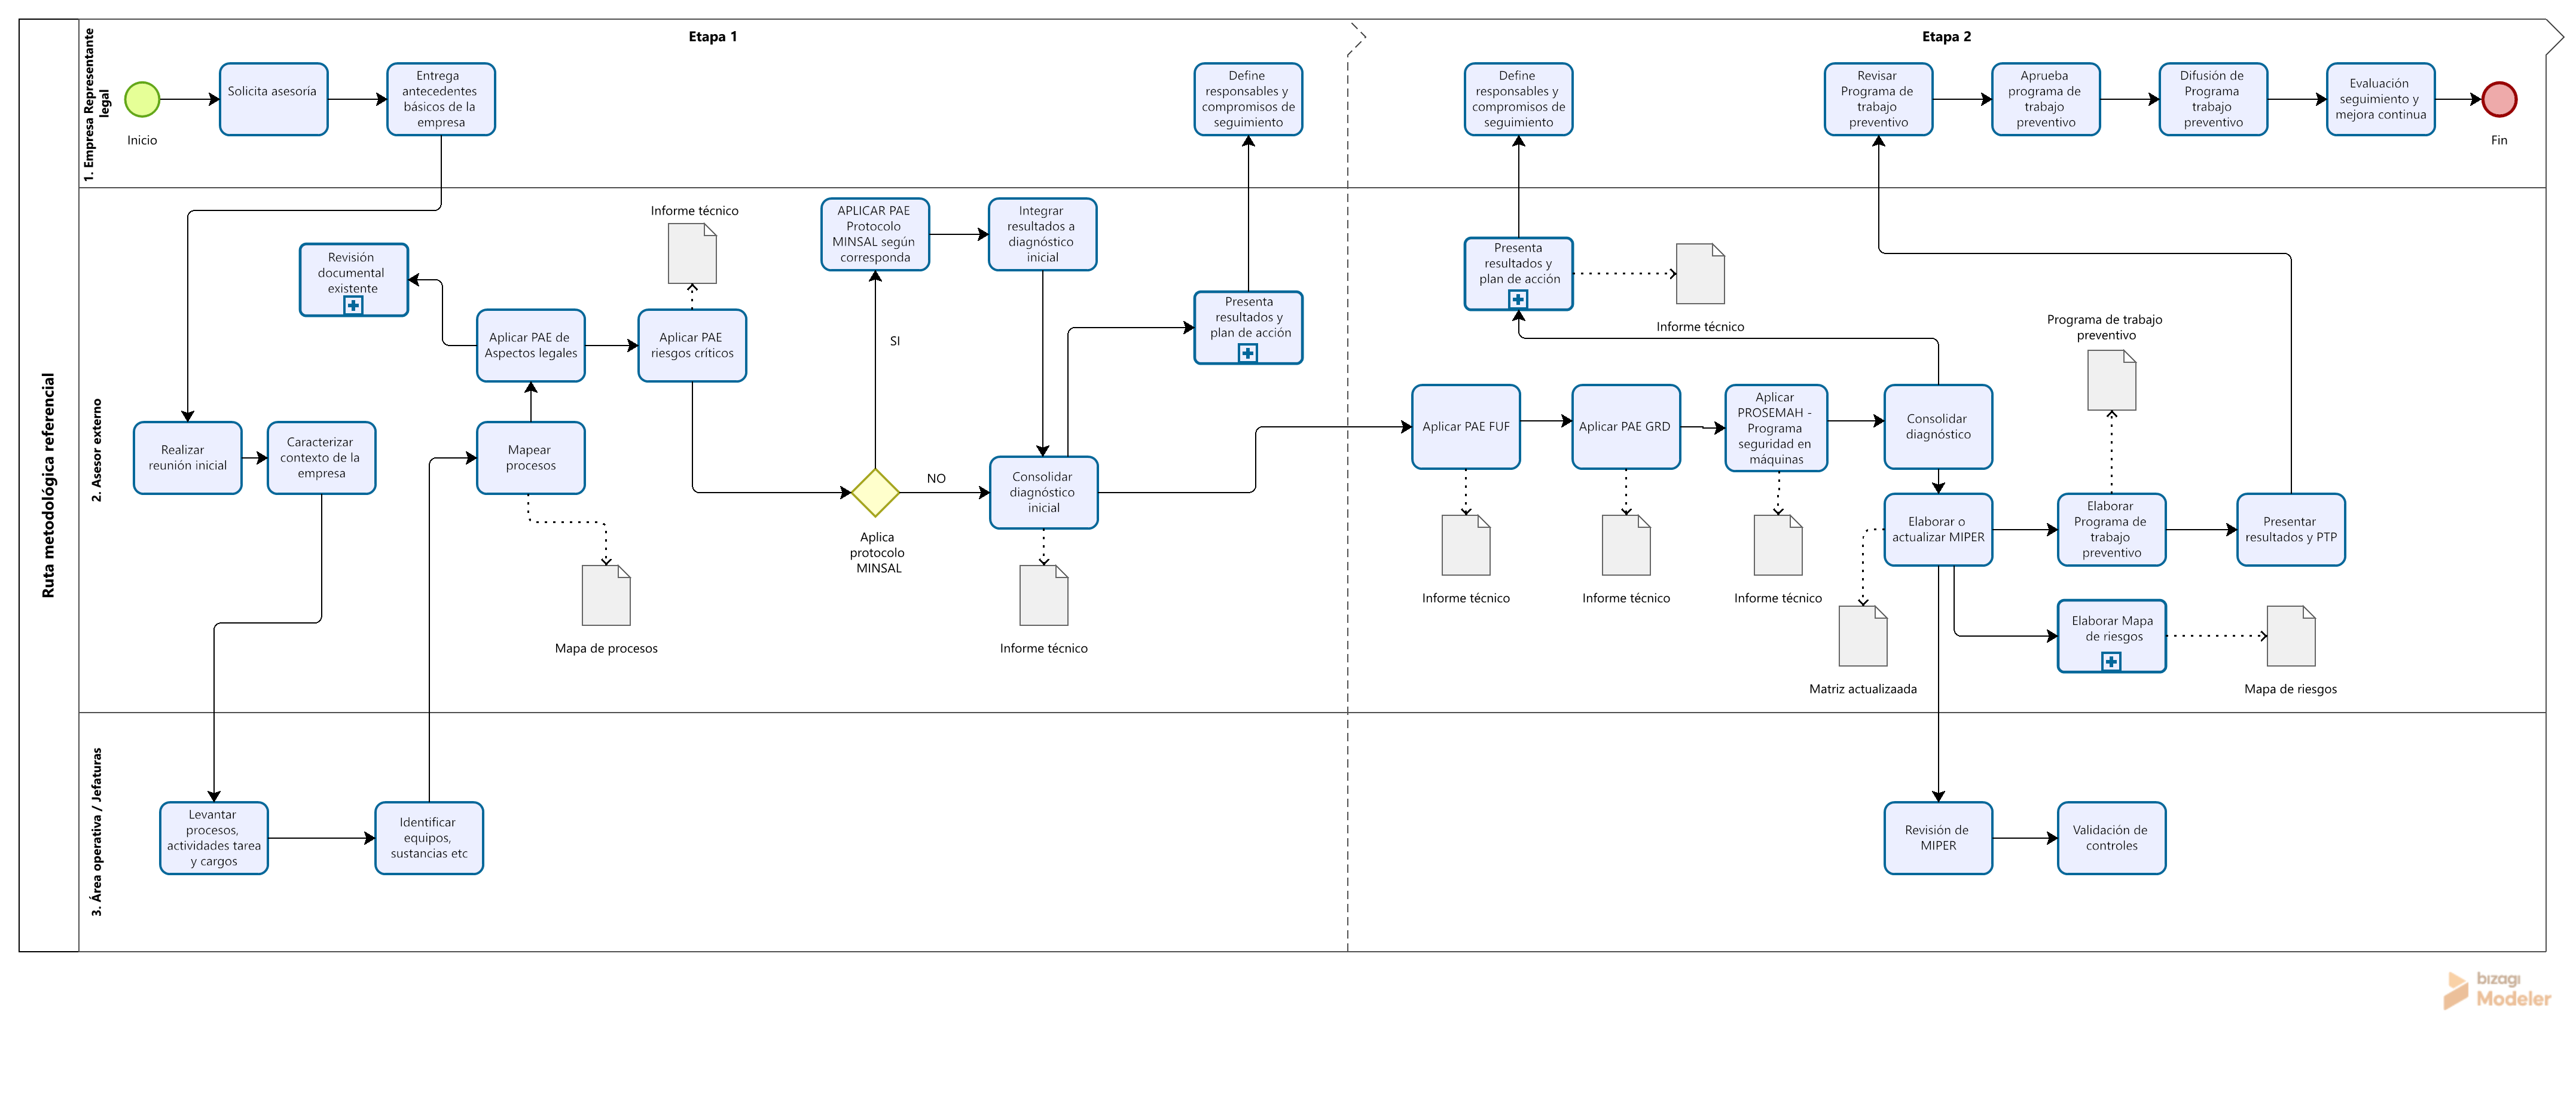Select the Aplicar PAE FUF task
2576x1094 pixels.
[1466, 427]
